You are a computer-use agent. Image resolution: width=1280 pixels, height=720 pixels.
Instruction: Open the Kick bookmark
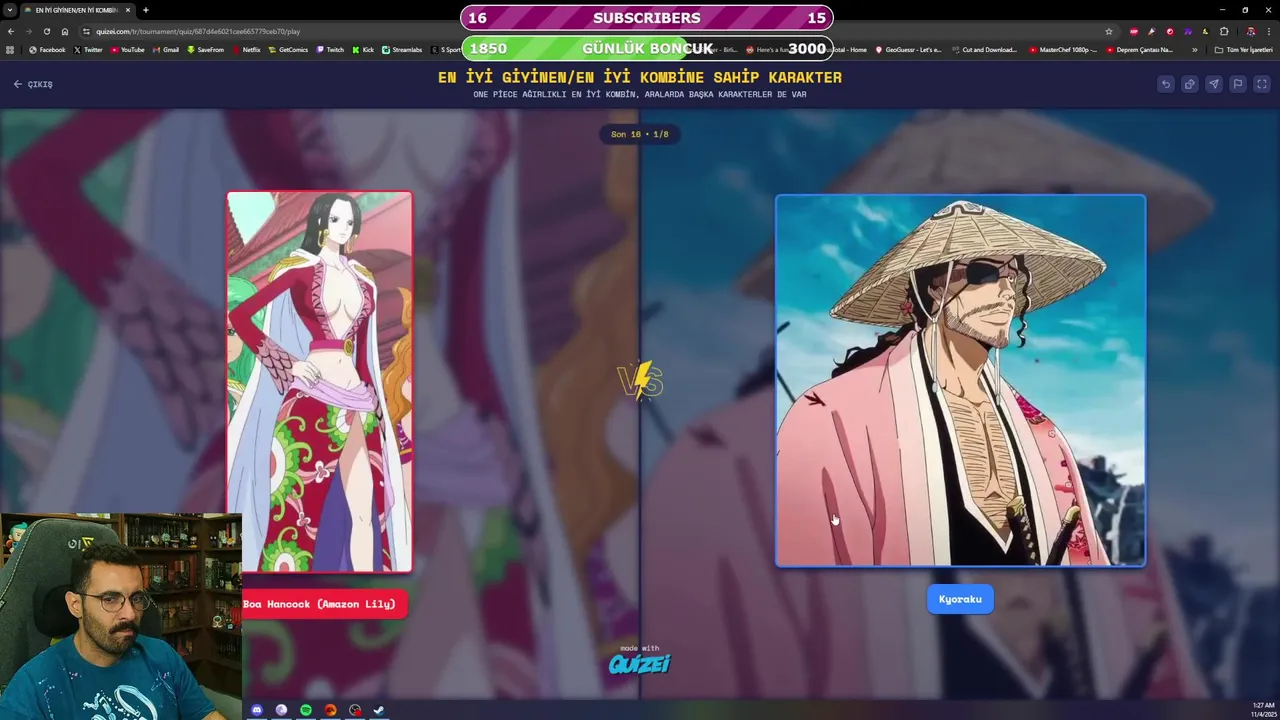[x=363, y=49]
